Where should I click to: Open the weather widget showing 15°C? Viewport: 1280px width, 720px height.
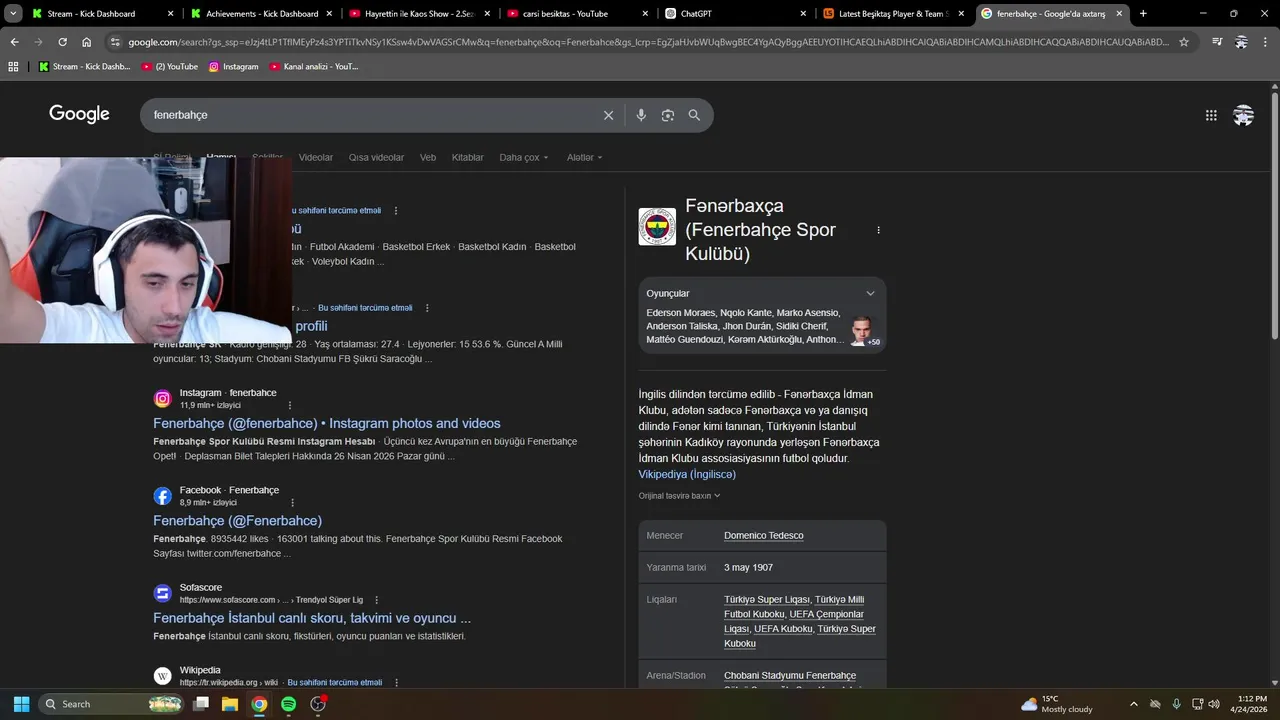tap(1057, 704)
